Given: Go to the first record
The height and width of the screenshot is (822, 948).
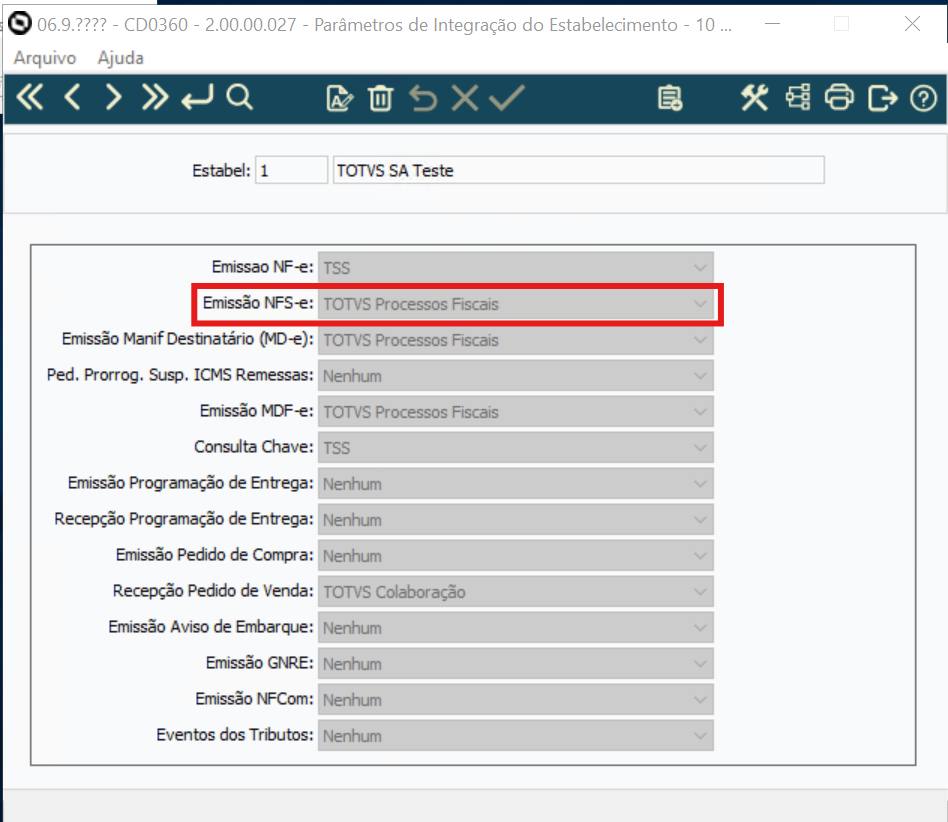Looking at the screenshot, I should coord(30,97).
